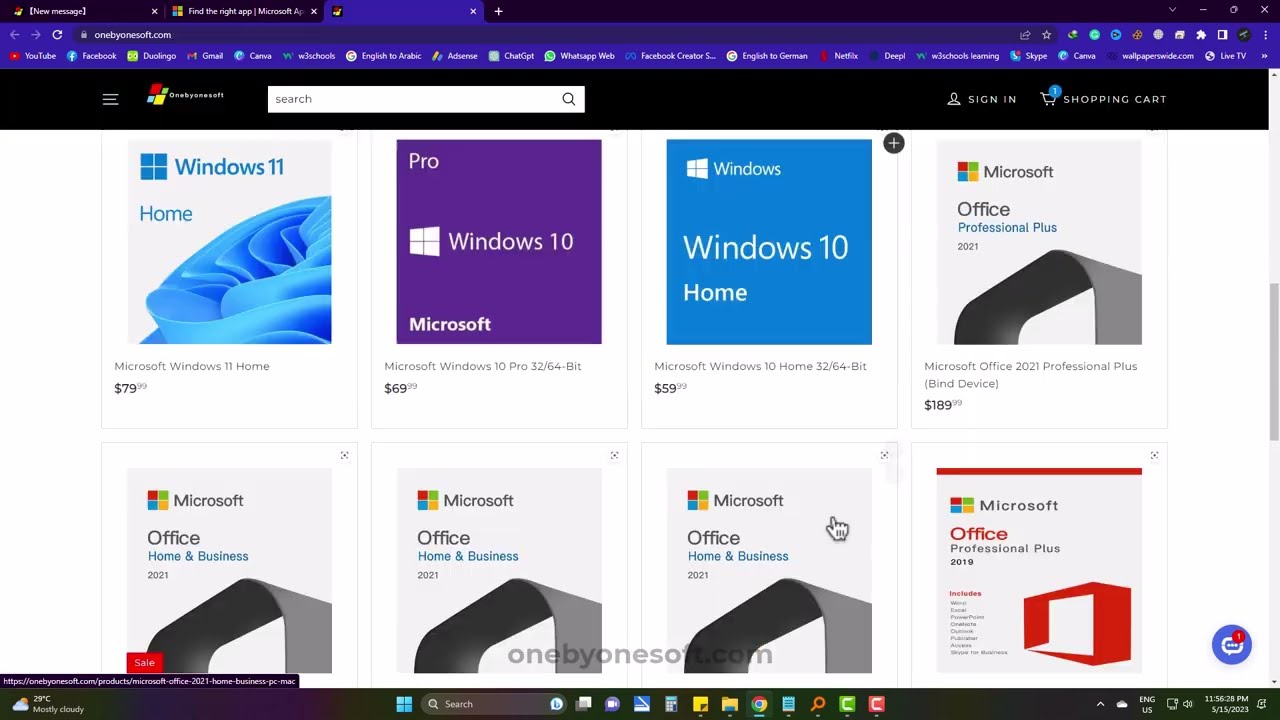This screenshot has height=720, width=1280.
Task: Open Microsoft Office 2021 Professional Plus link
Action: (x=1030, y=374)
